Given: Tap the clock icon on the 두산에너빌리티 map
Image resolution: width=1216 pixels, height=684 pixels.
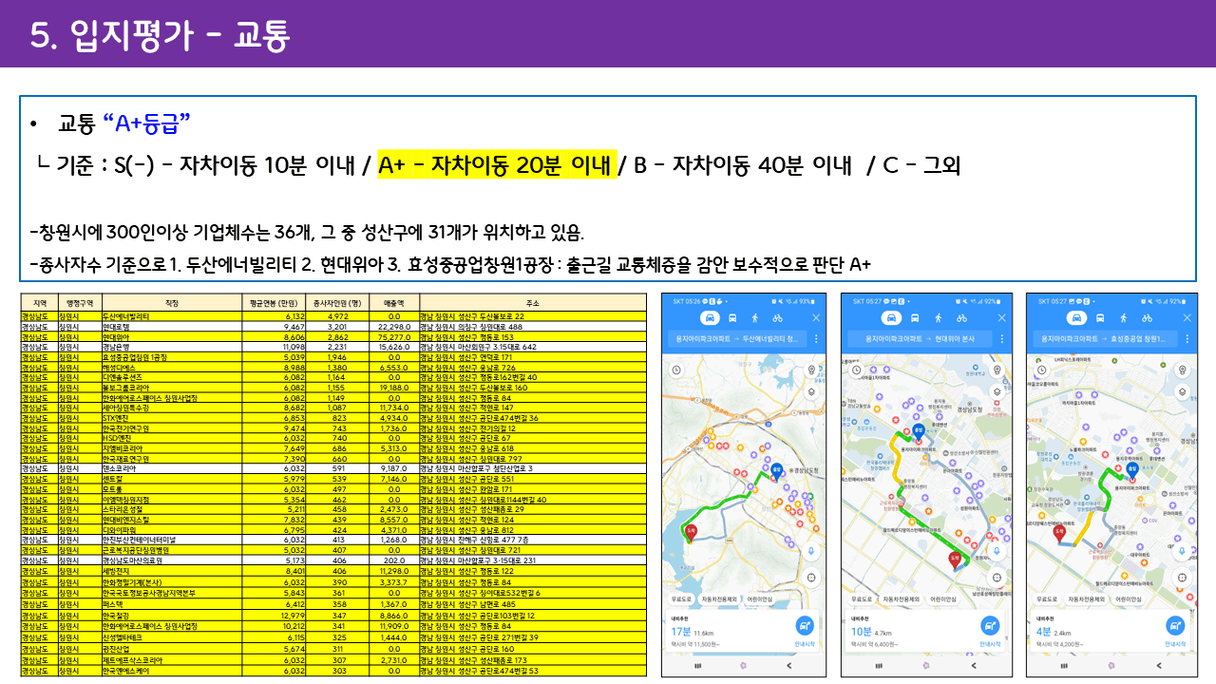Looking at the screenshot, I should pos(674,368).
